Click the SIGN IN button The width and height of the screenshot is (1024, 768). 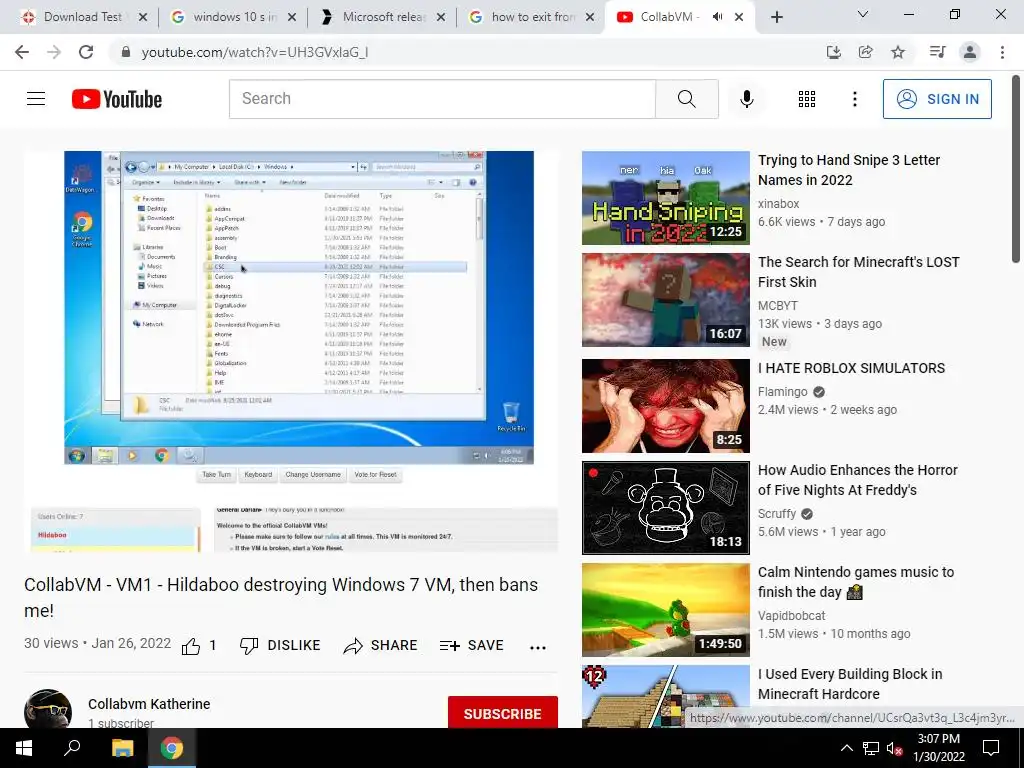[937, 99]
